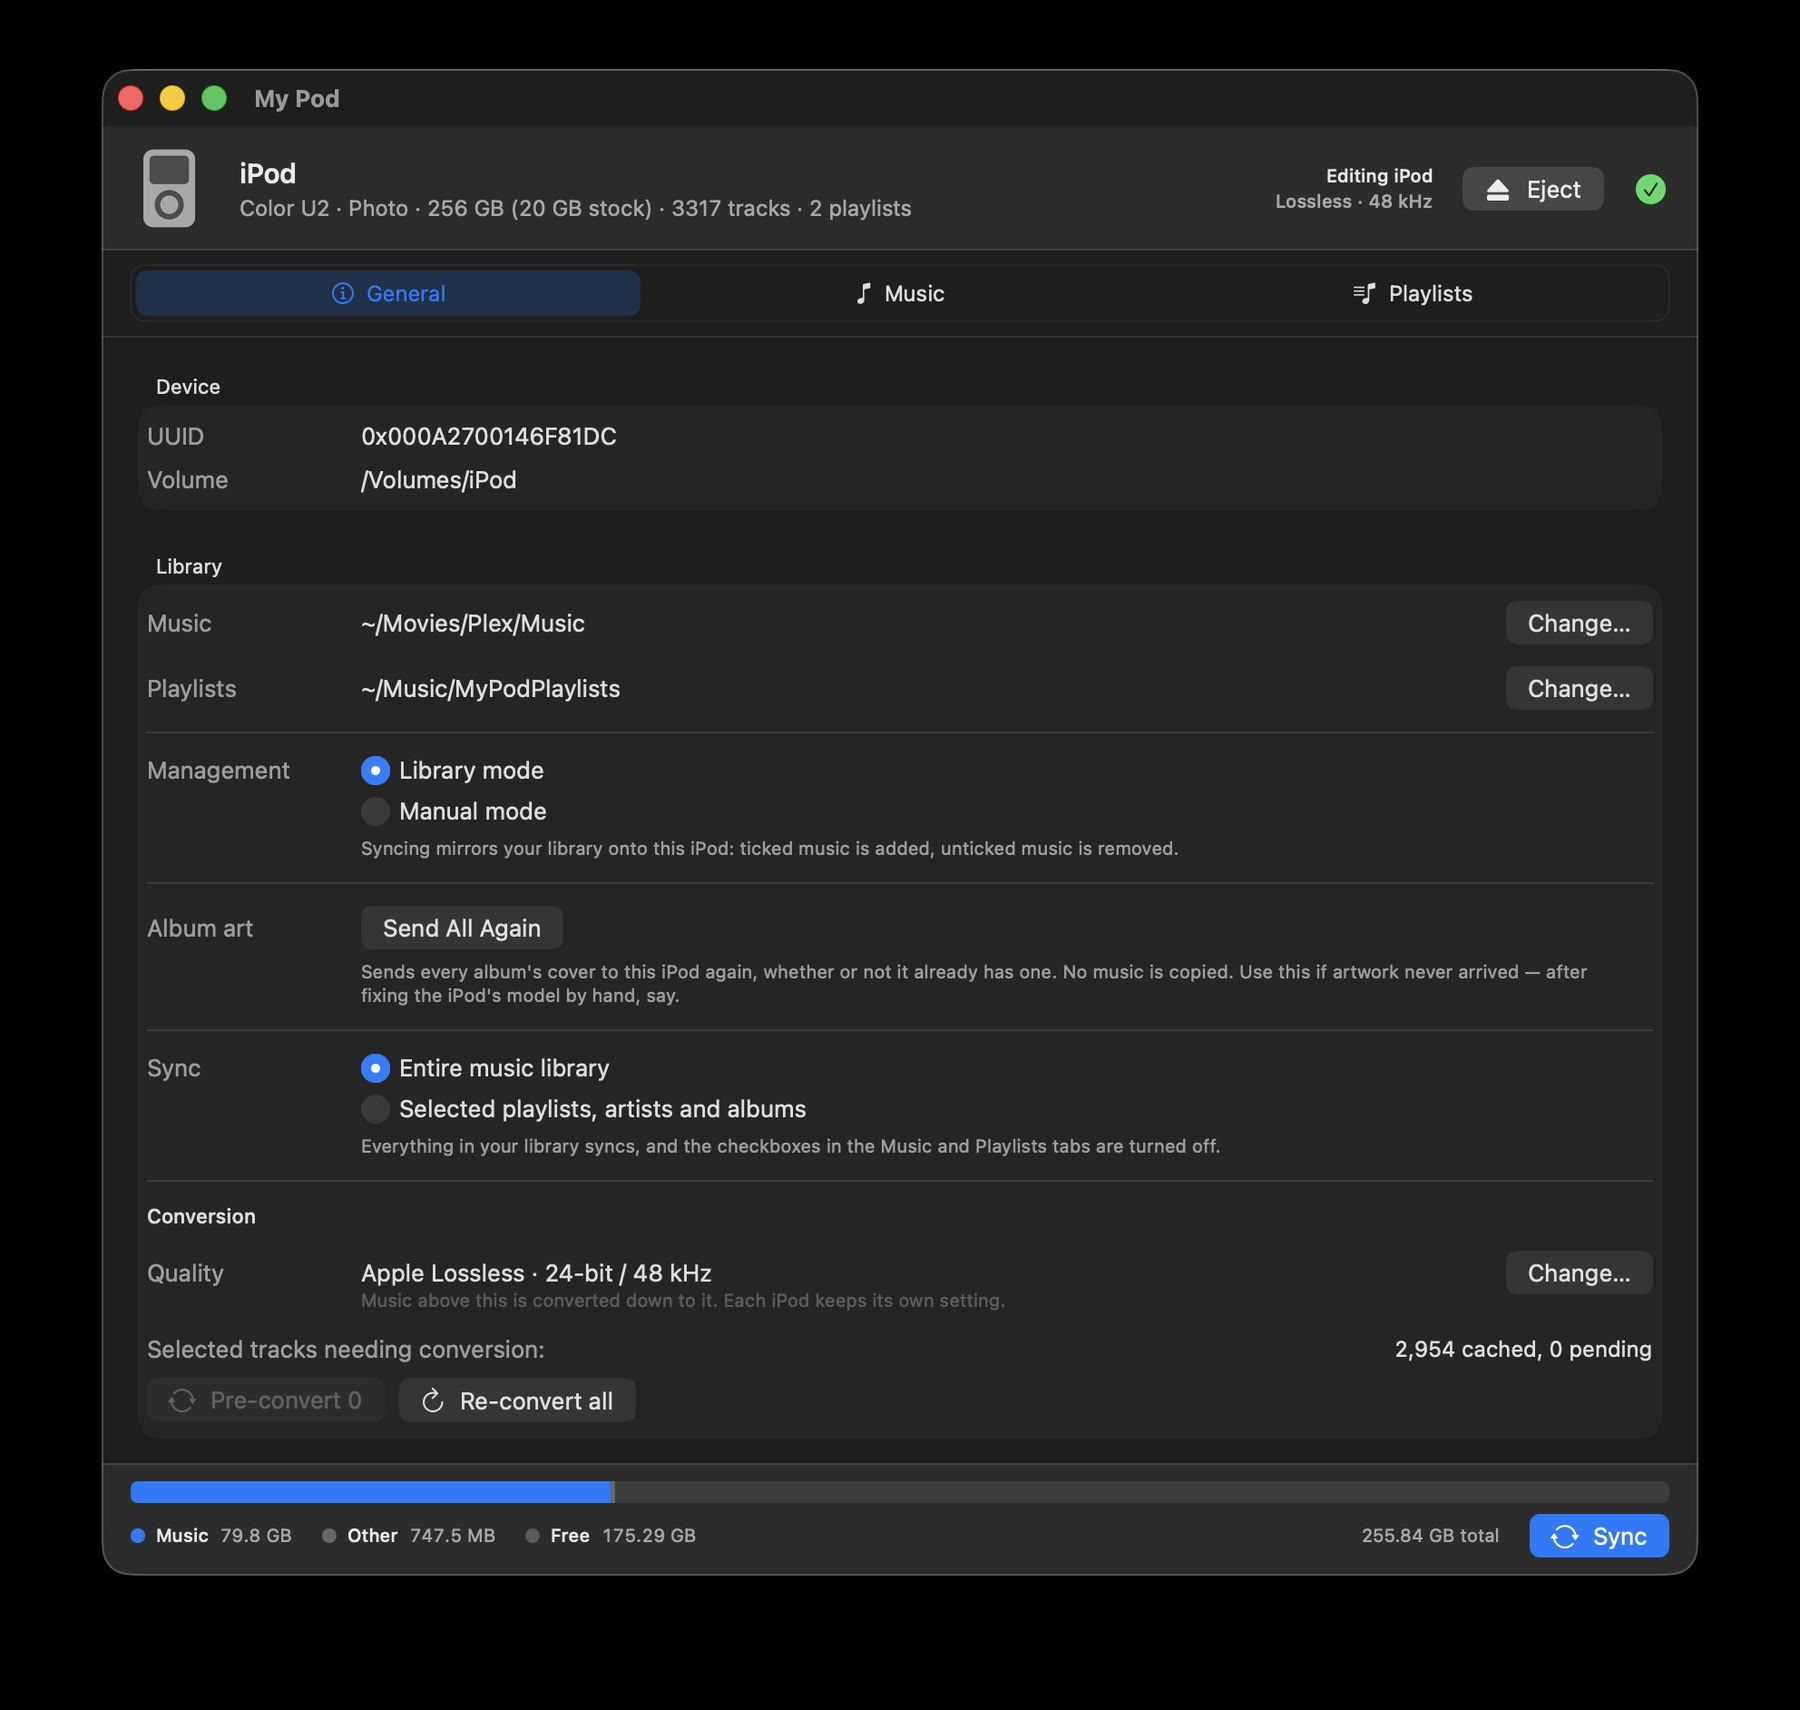
Task: Start syncing with the Sync button
Action: pyautogui.click(x=1598, y=1536)
